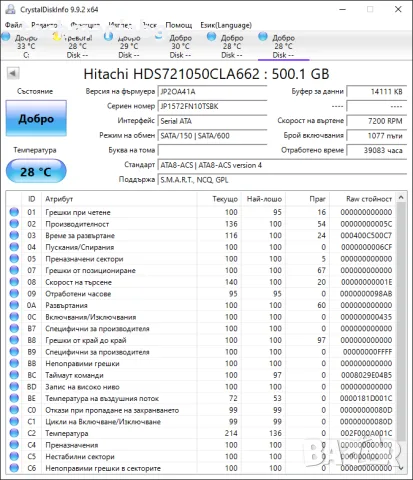Click the status orb for attribute B9
Image resolution: width=413 pixels, height=480 pixels.
pyautogui.click(x=14, y=352)
